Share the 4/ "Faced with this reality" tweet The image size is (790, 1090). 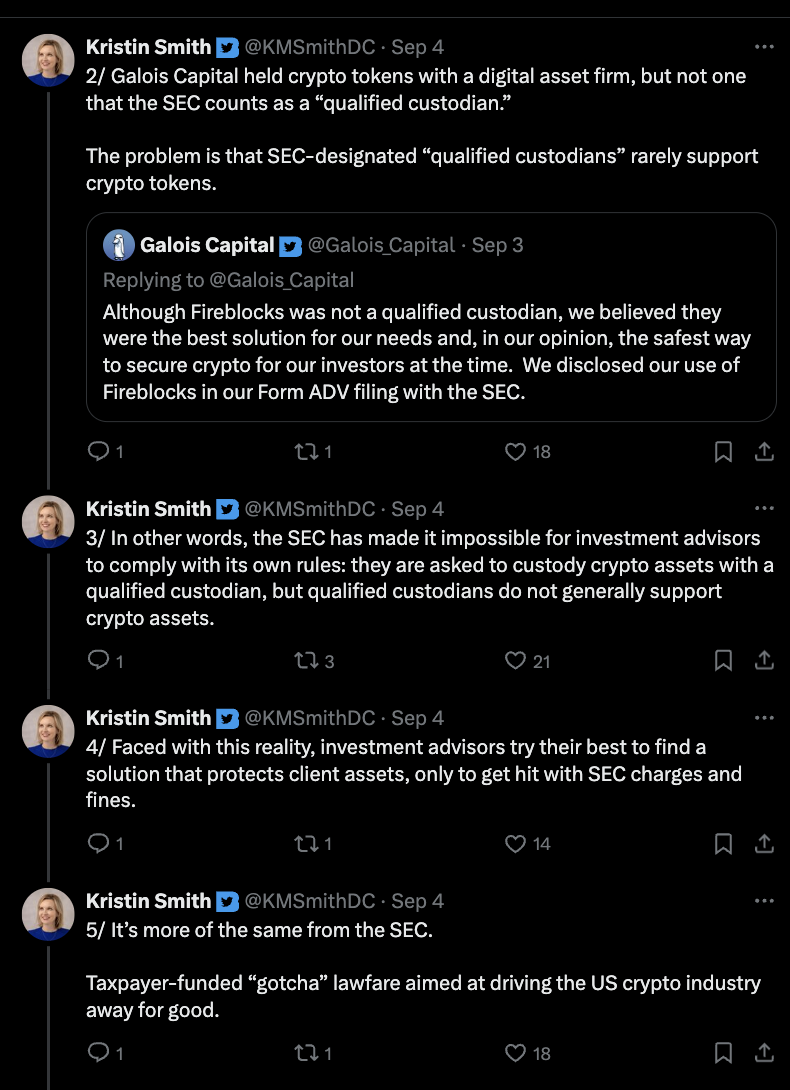tap(763, 843)
